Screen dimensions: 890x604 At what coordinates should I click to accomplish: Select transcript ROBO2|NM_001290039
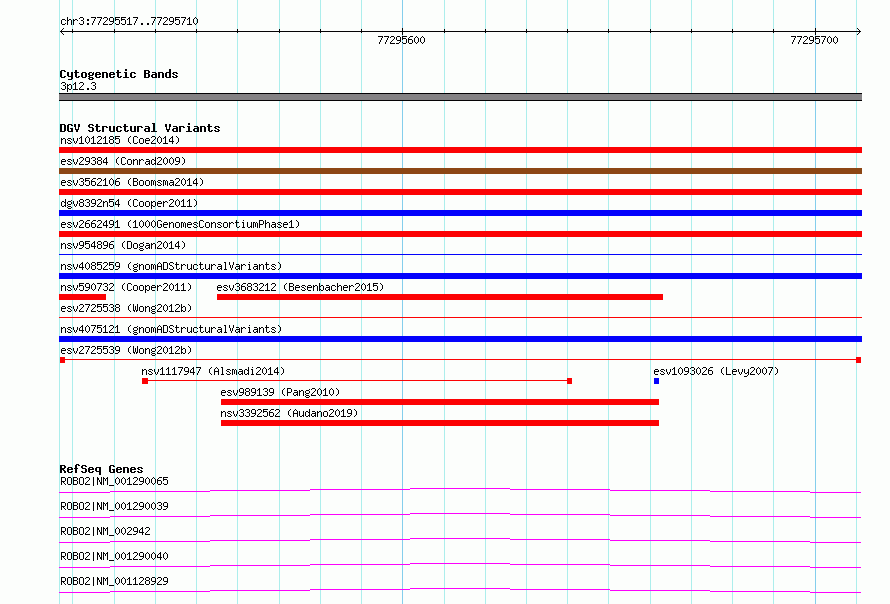pos(114,506)
